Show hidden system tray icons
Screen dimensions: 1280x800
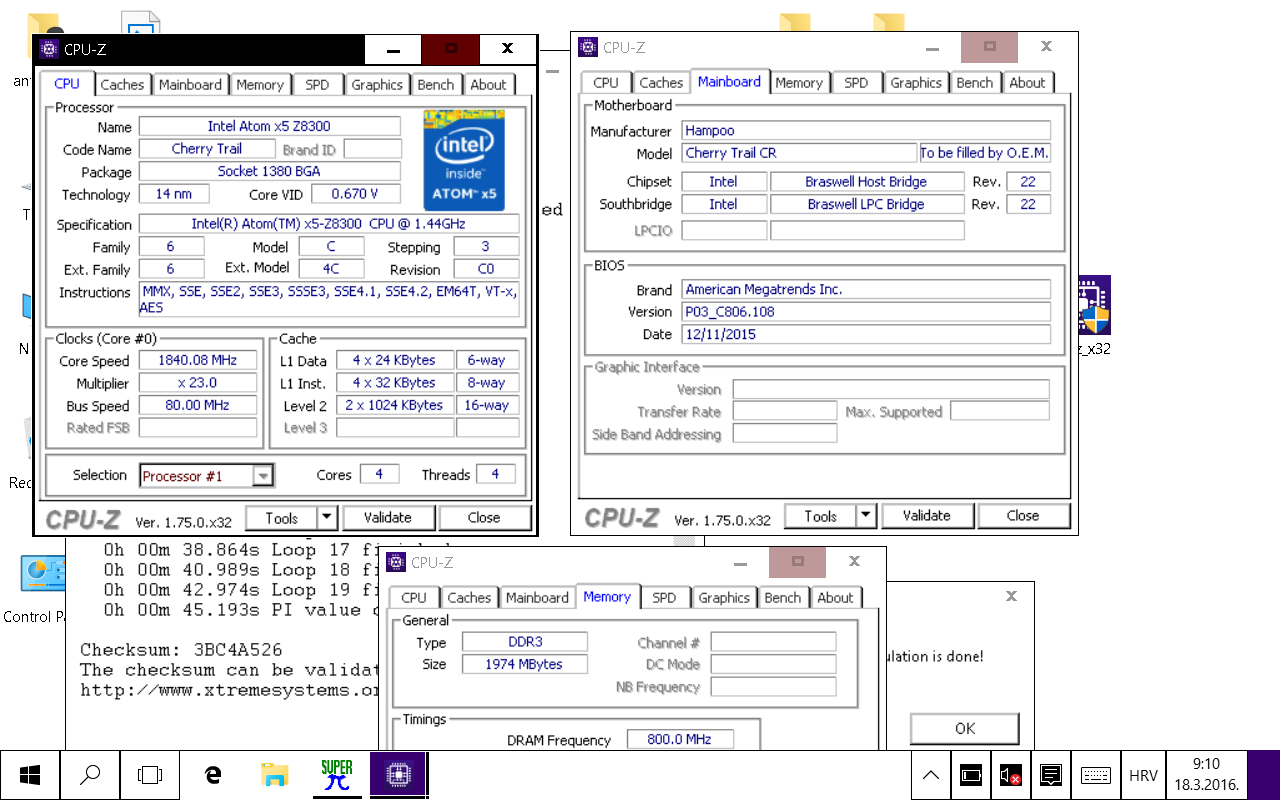930,775
